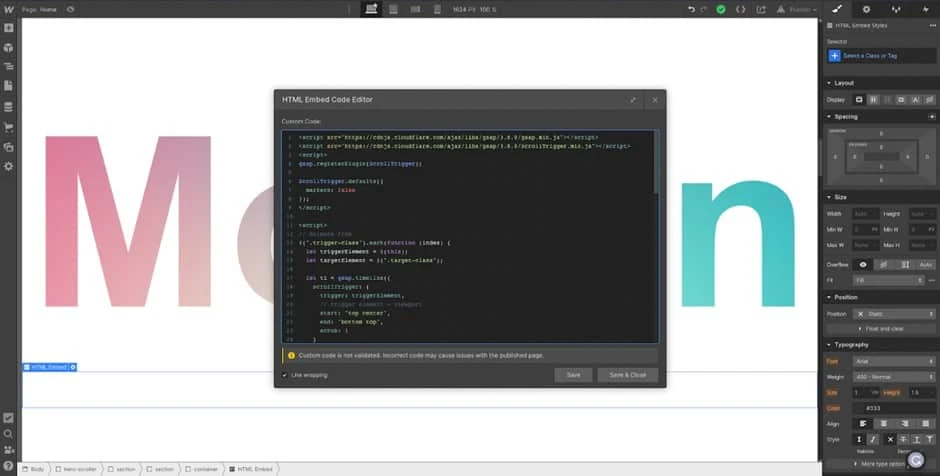The height and width of the screenshot is (476, 940).
Task: Open the Navigator panel icon
Action: click(8, 67)
